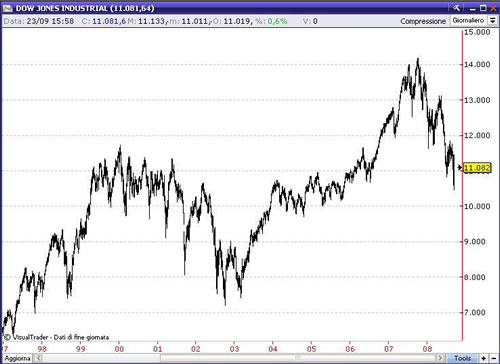Click the DOW JONES INDUSTRIAL window title
Screen dimensions: 500x364
[85, 8]
